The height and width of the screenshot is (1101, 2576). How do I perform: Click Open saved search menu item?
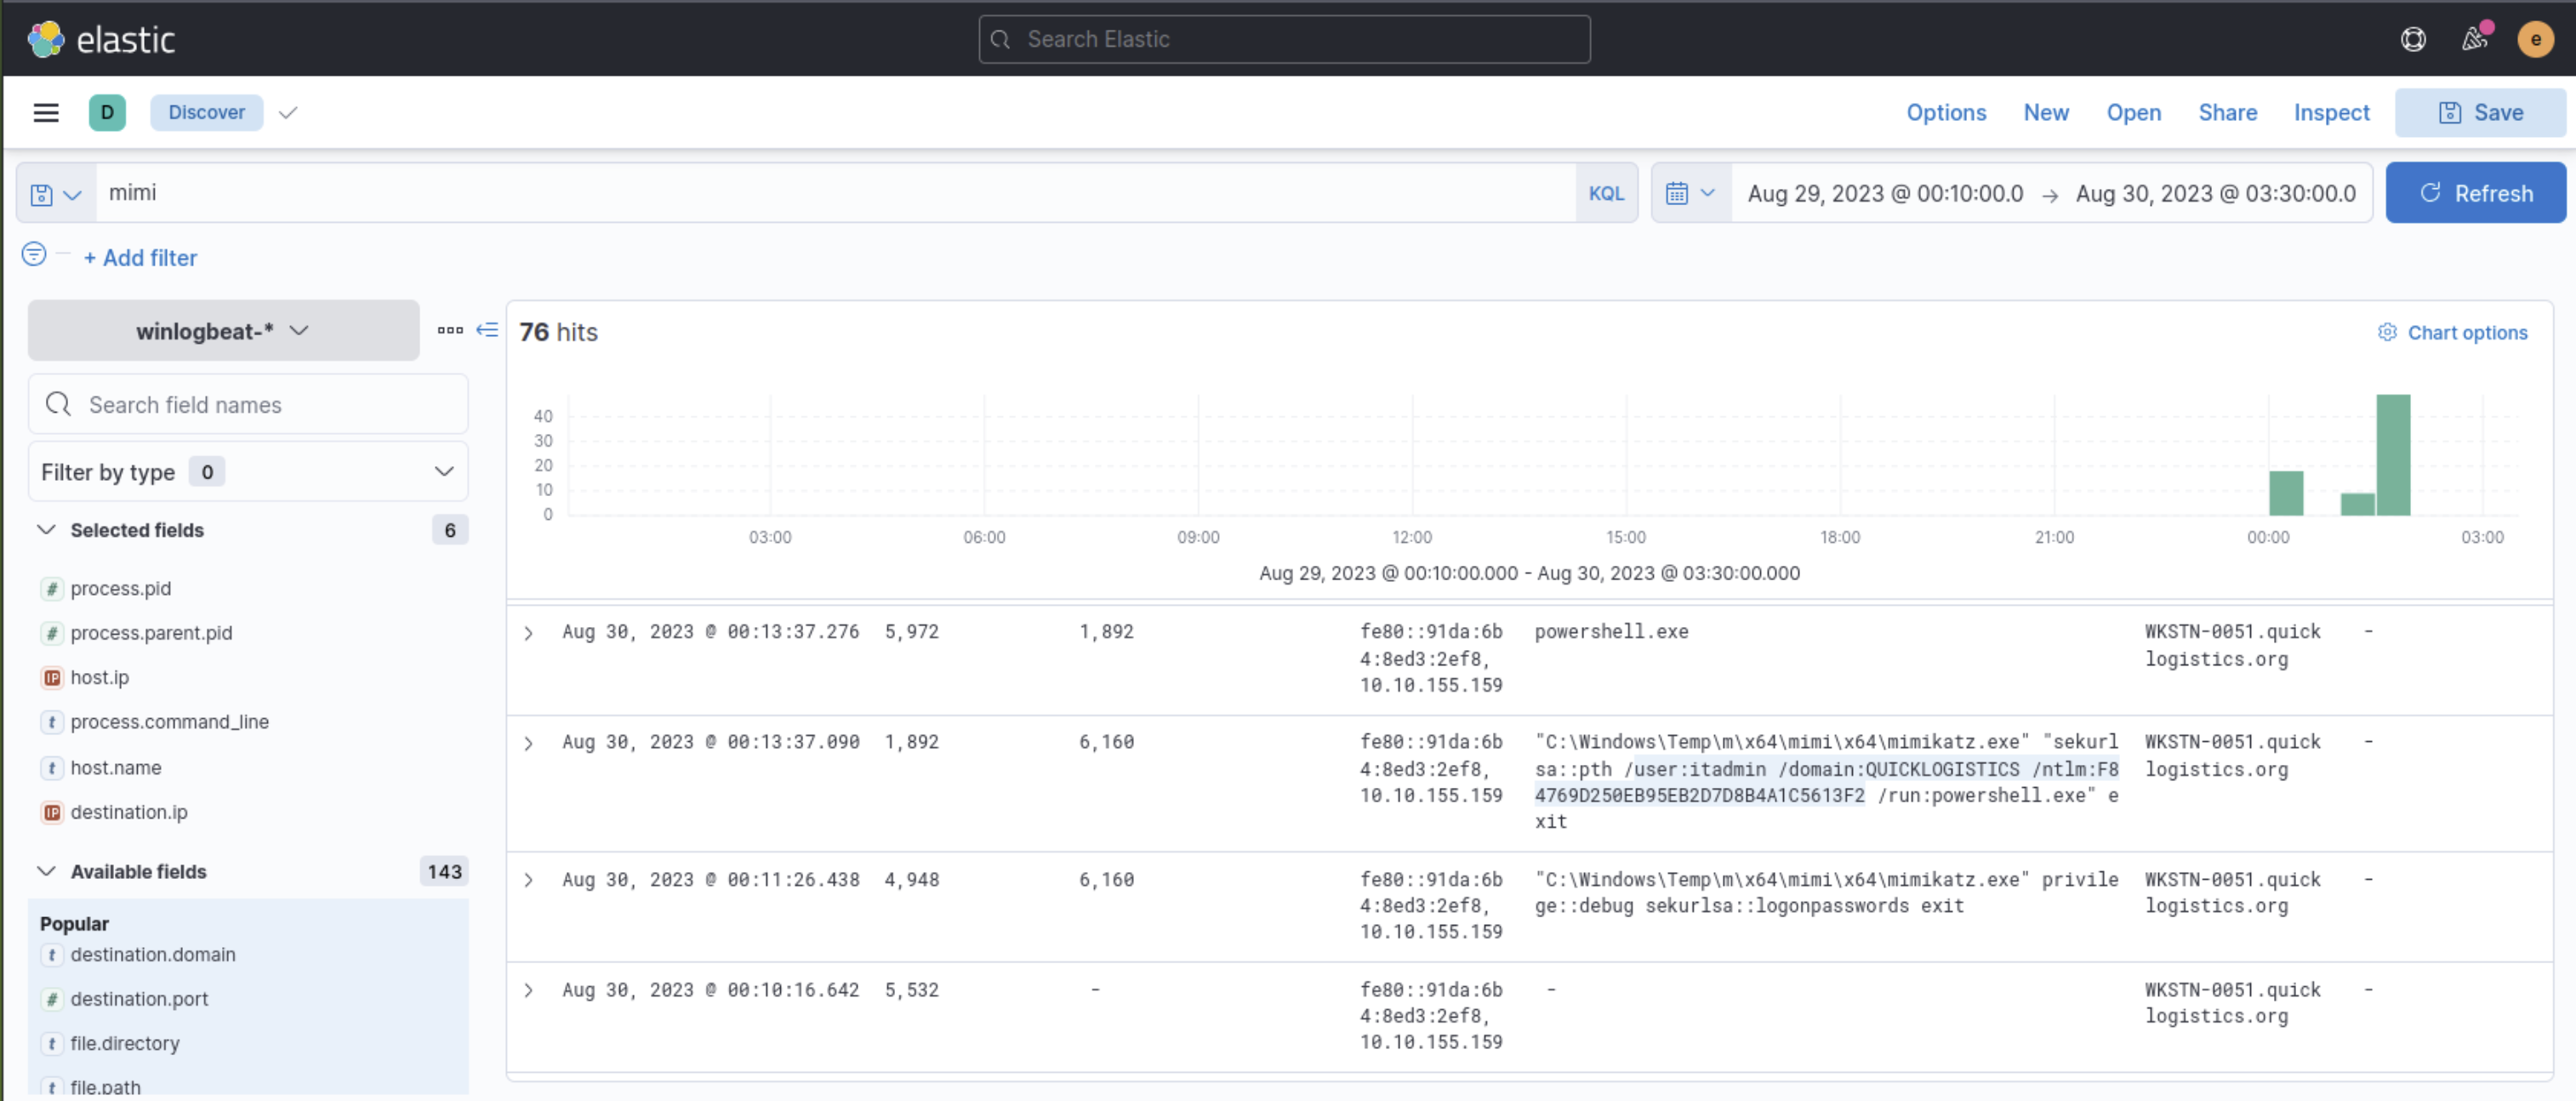[2134, 113]
